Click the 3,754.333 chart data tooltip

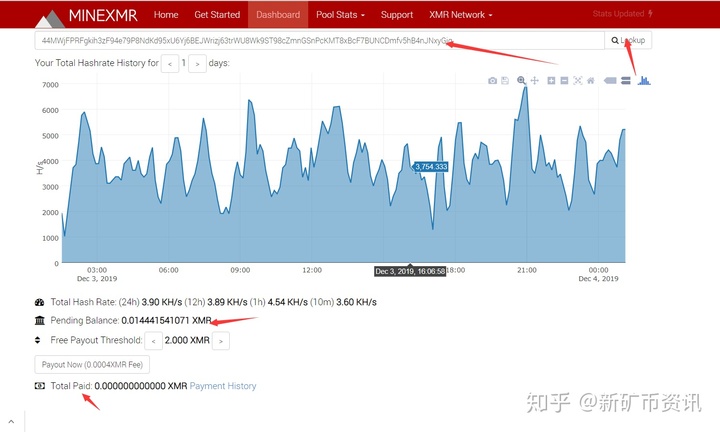[x=431, y=167]
